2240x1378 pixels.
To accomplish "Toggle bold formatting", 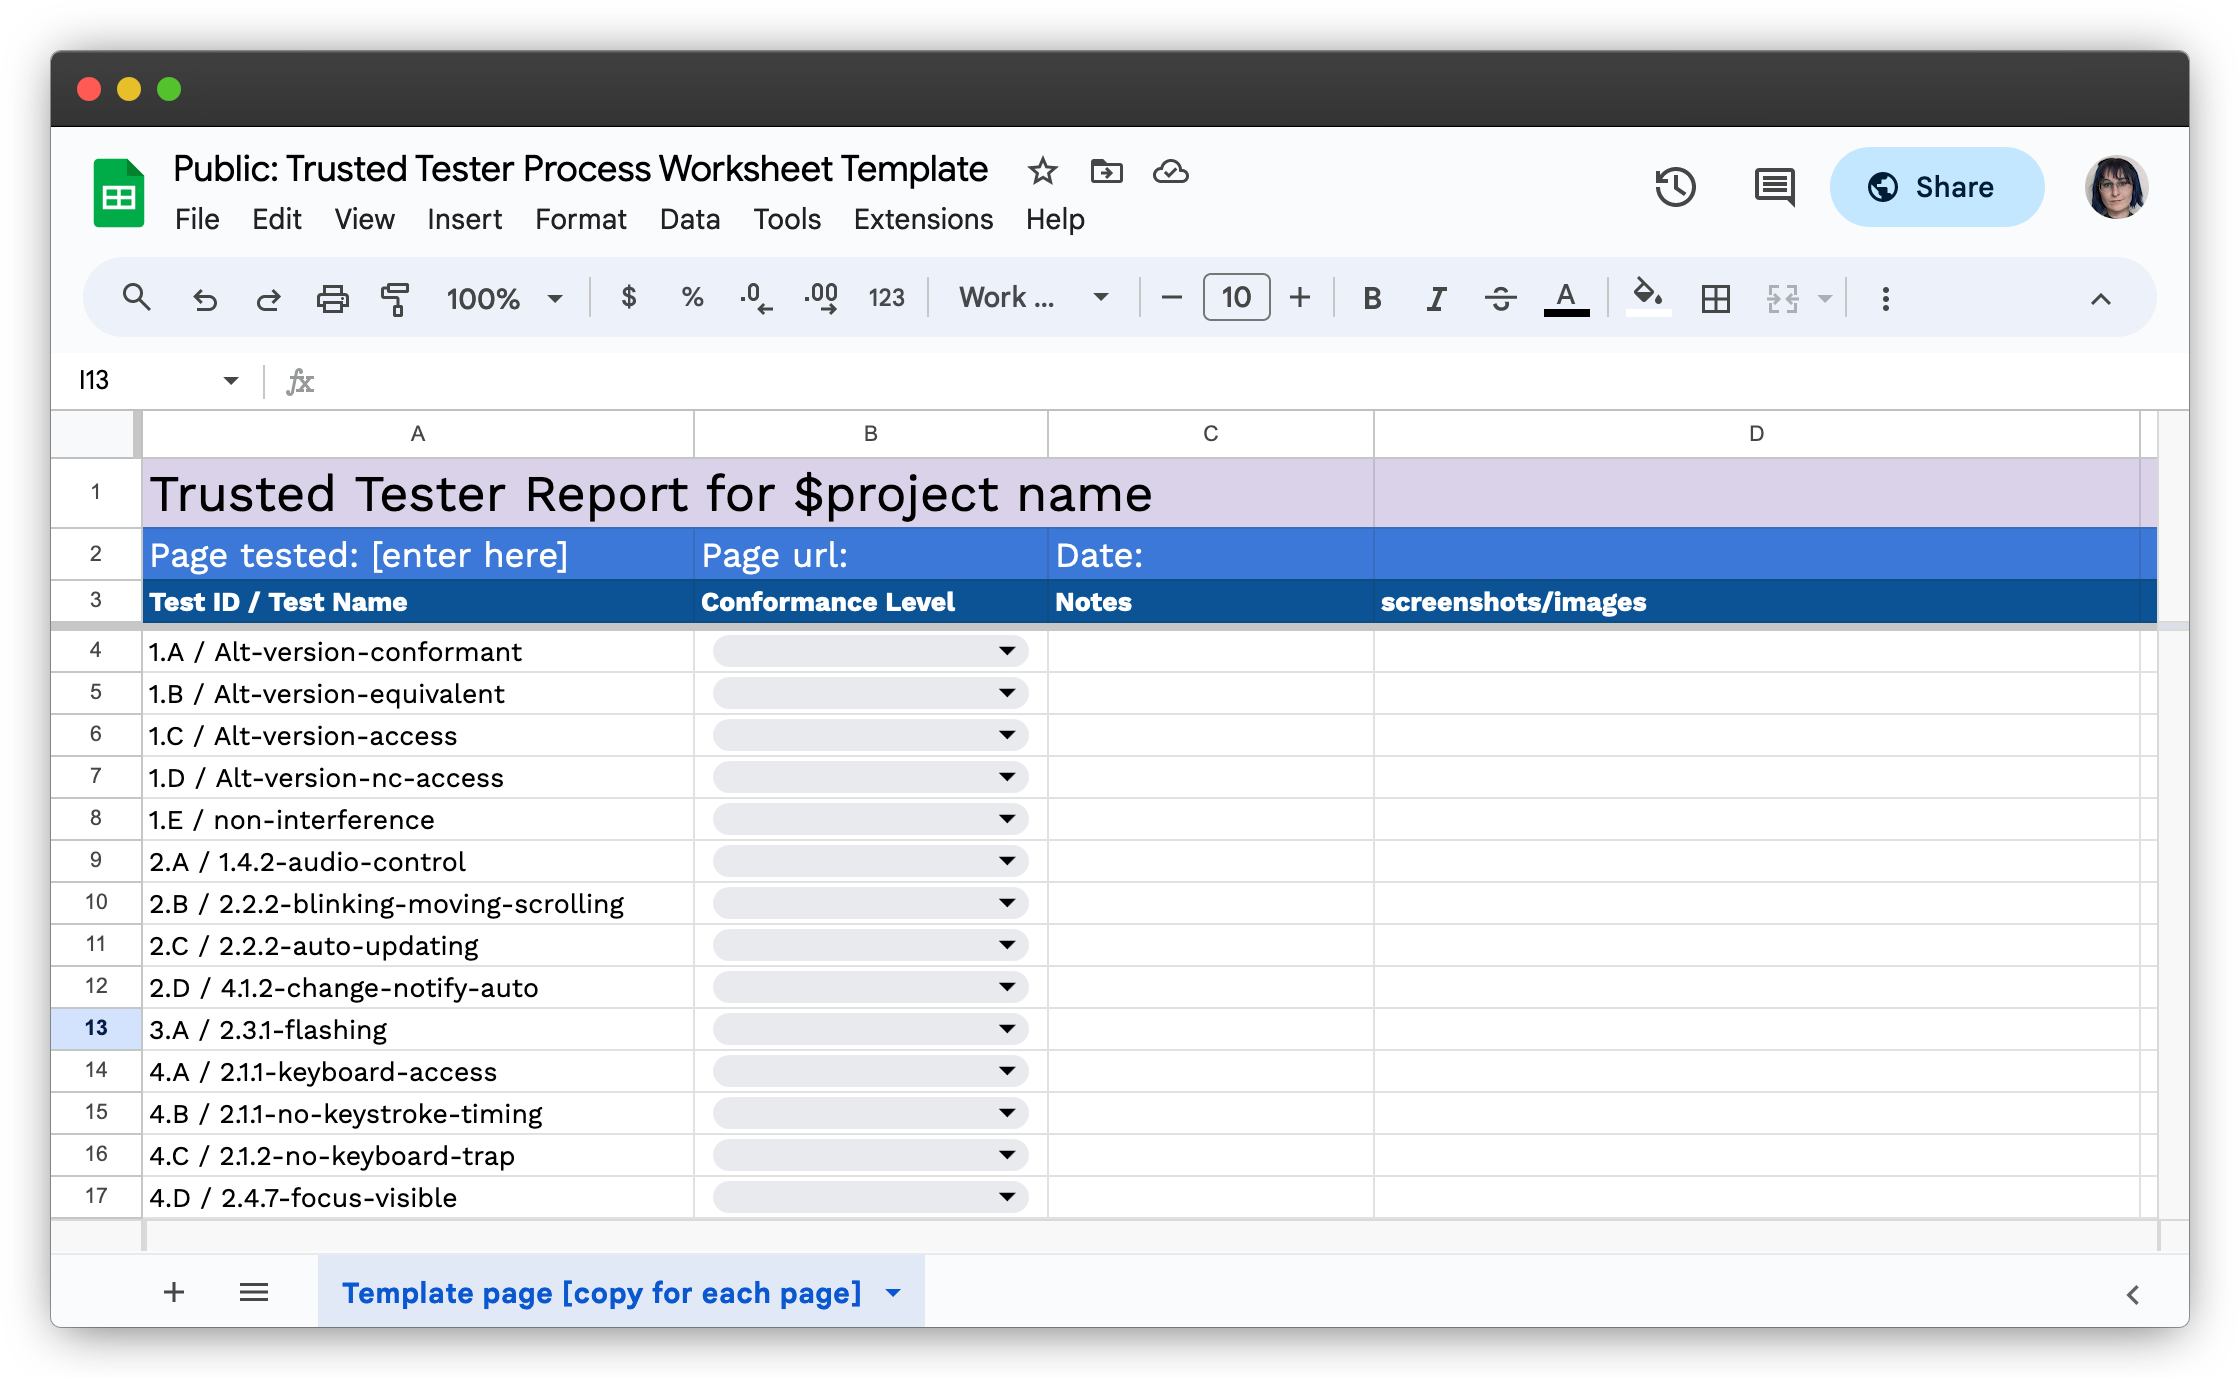I will [1372, 298].
